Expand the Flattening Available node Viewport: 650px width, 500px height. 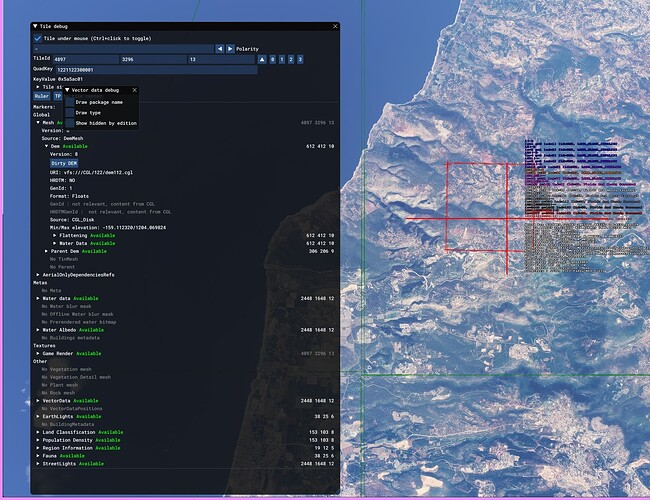pyautogui.click(x=55, y=235)
